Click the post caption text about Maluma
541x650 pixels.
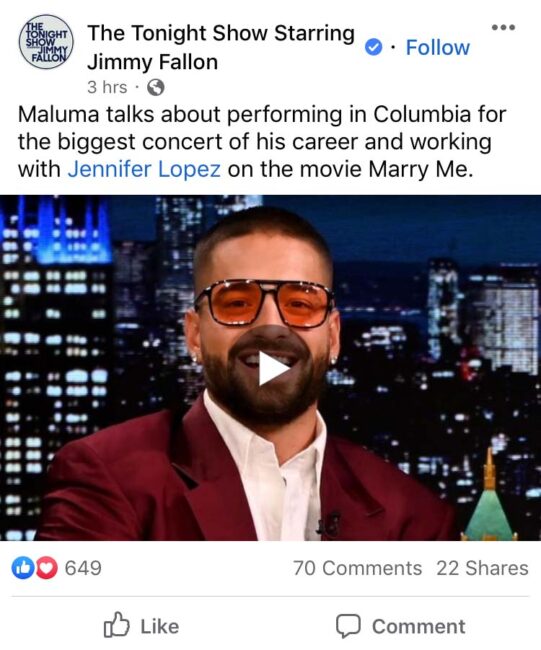[x=262, y=142]
